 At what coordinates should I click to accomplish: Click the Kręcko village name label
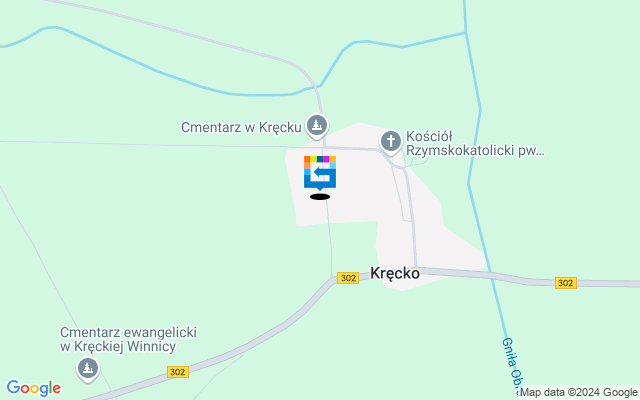pos(395,273)
